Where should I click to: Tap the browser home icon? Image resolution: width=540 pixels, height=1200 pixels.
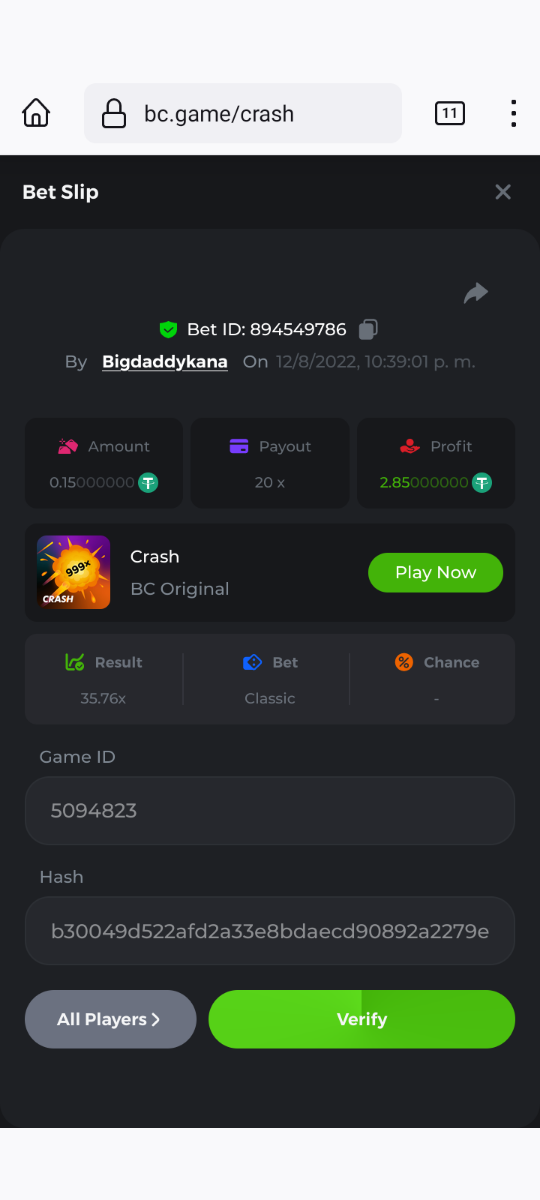36,113
